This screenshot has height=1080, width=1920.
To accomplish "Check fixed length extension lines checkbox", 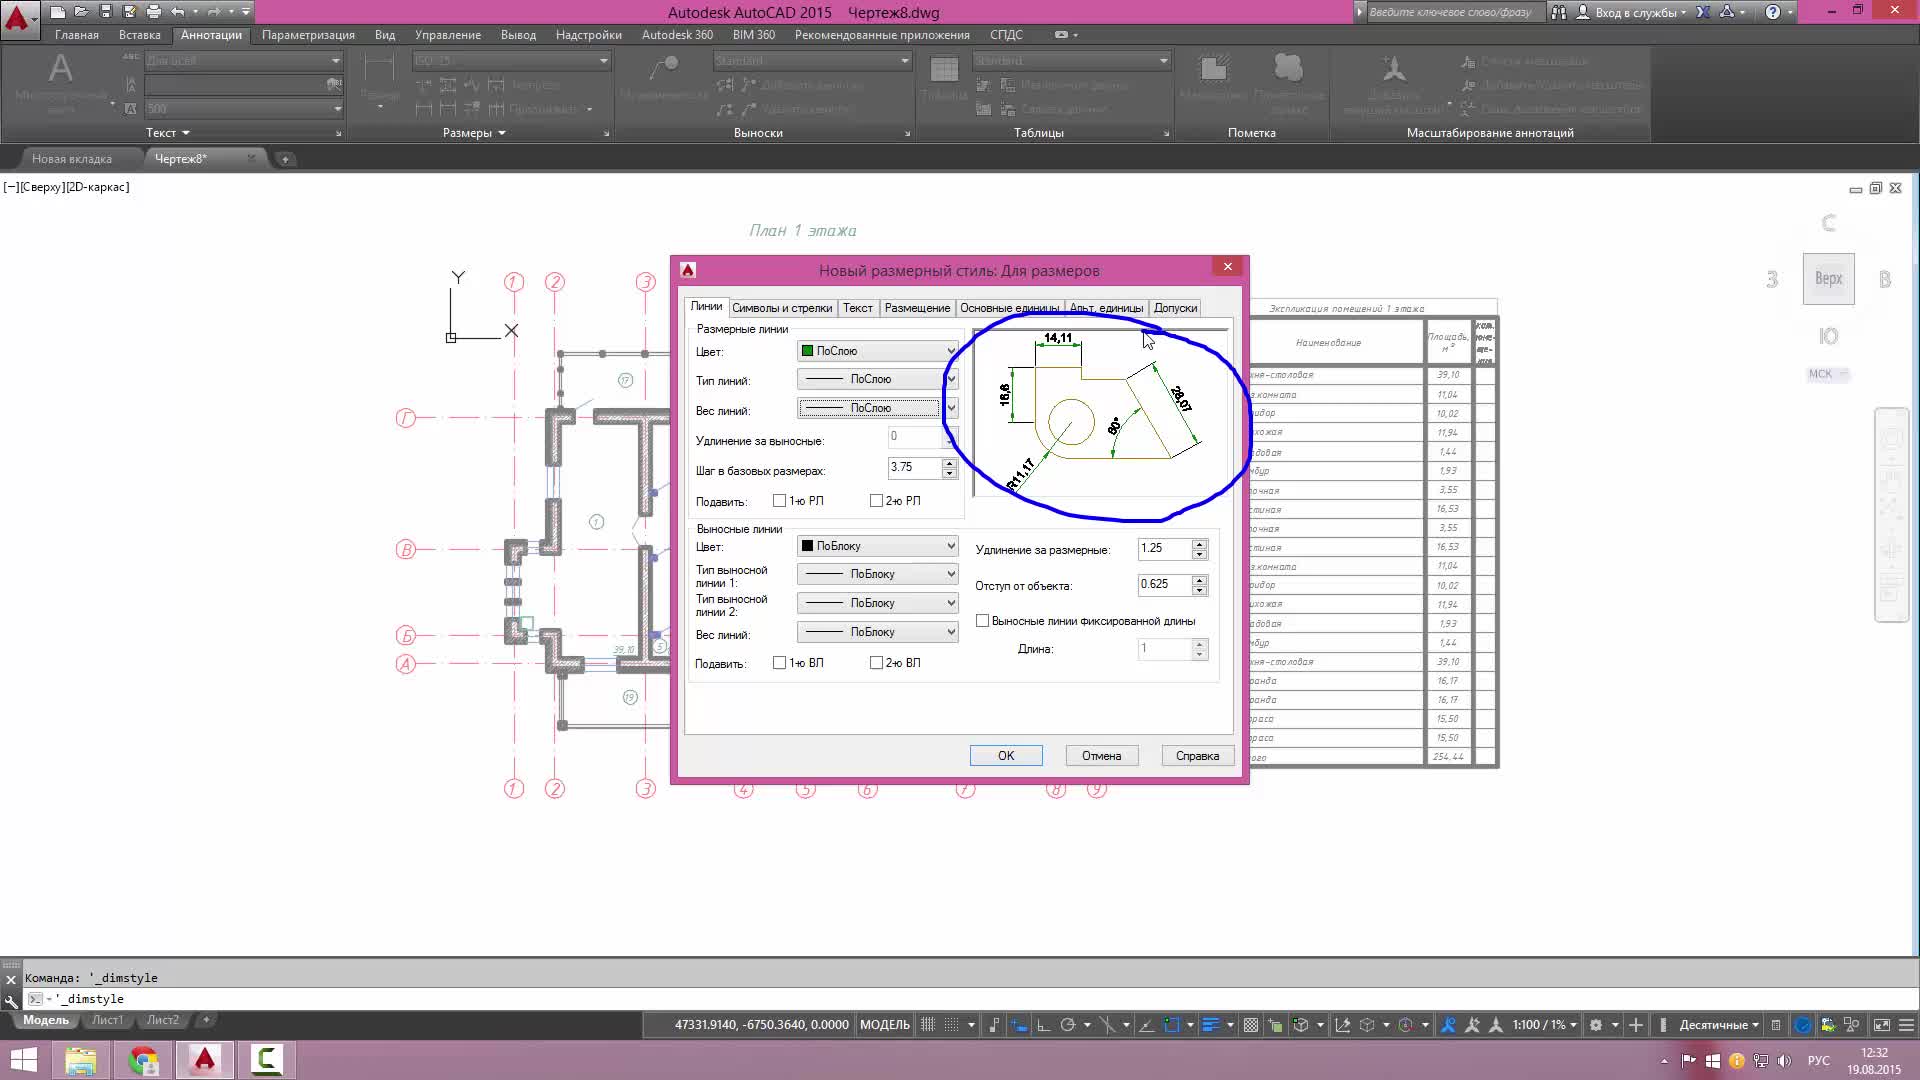I will click(x=982, y=621).
